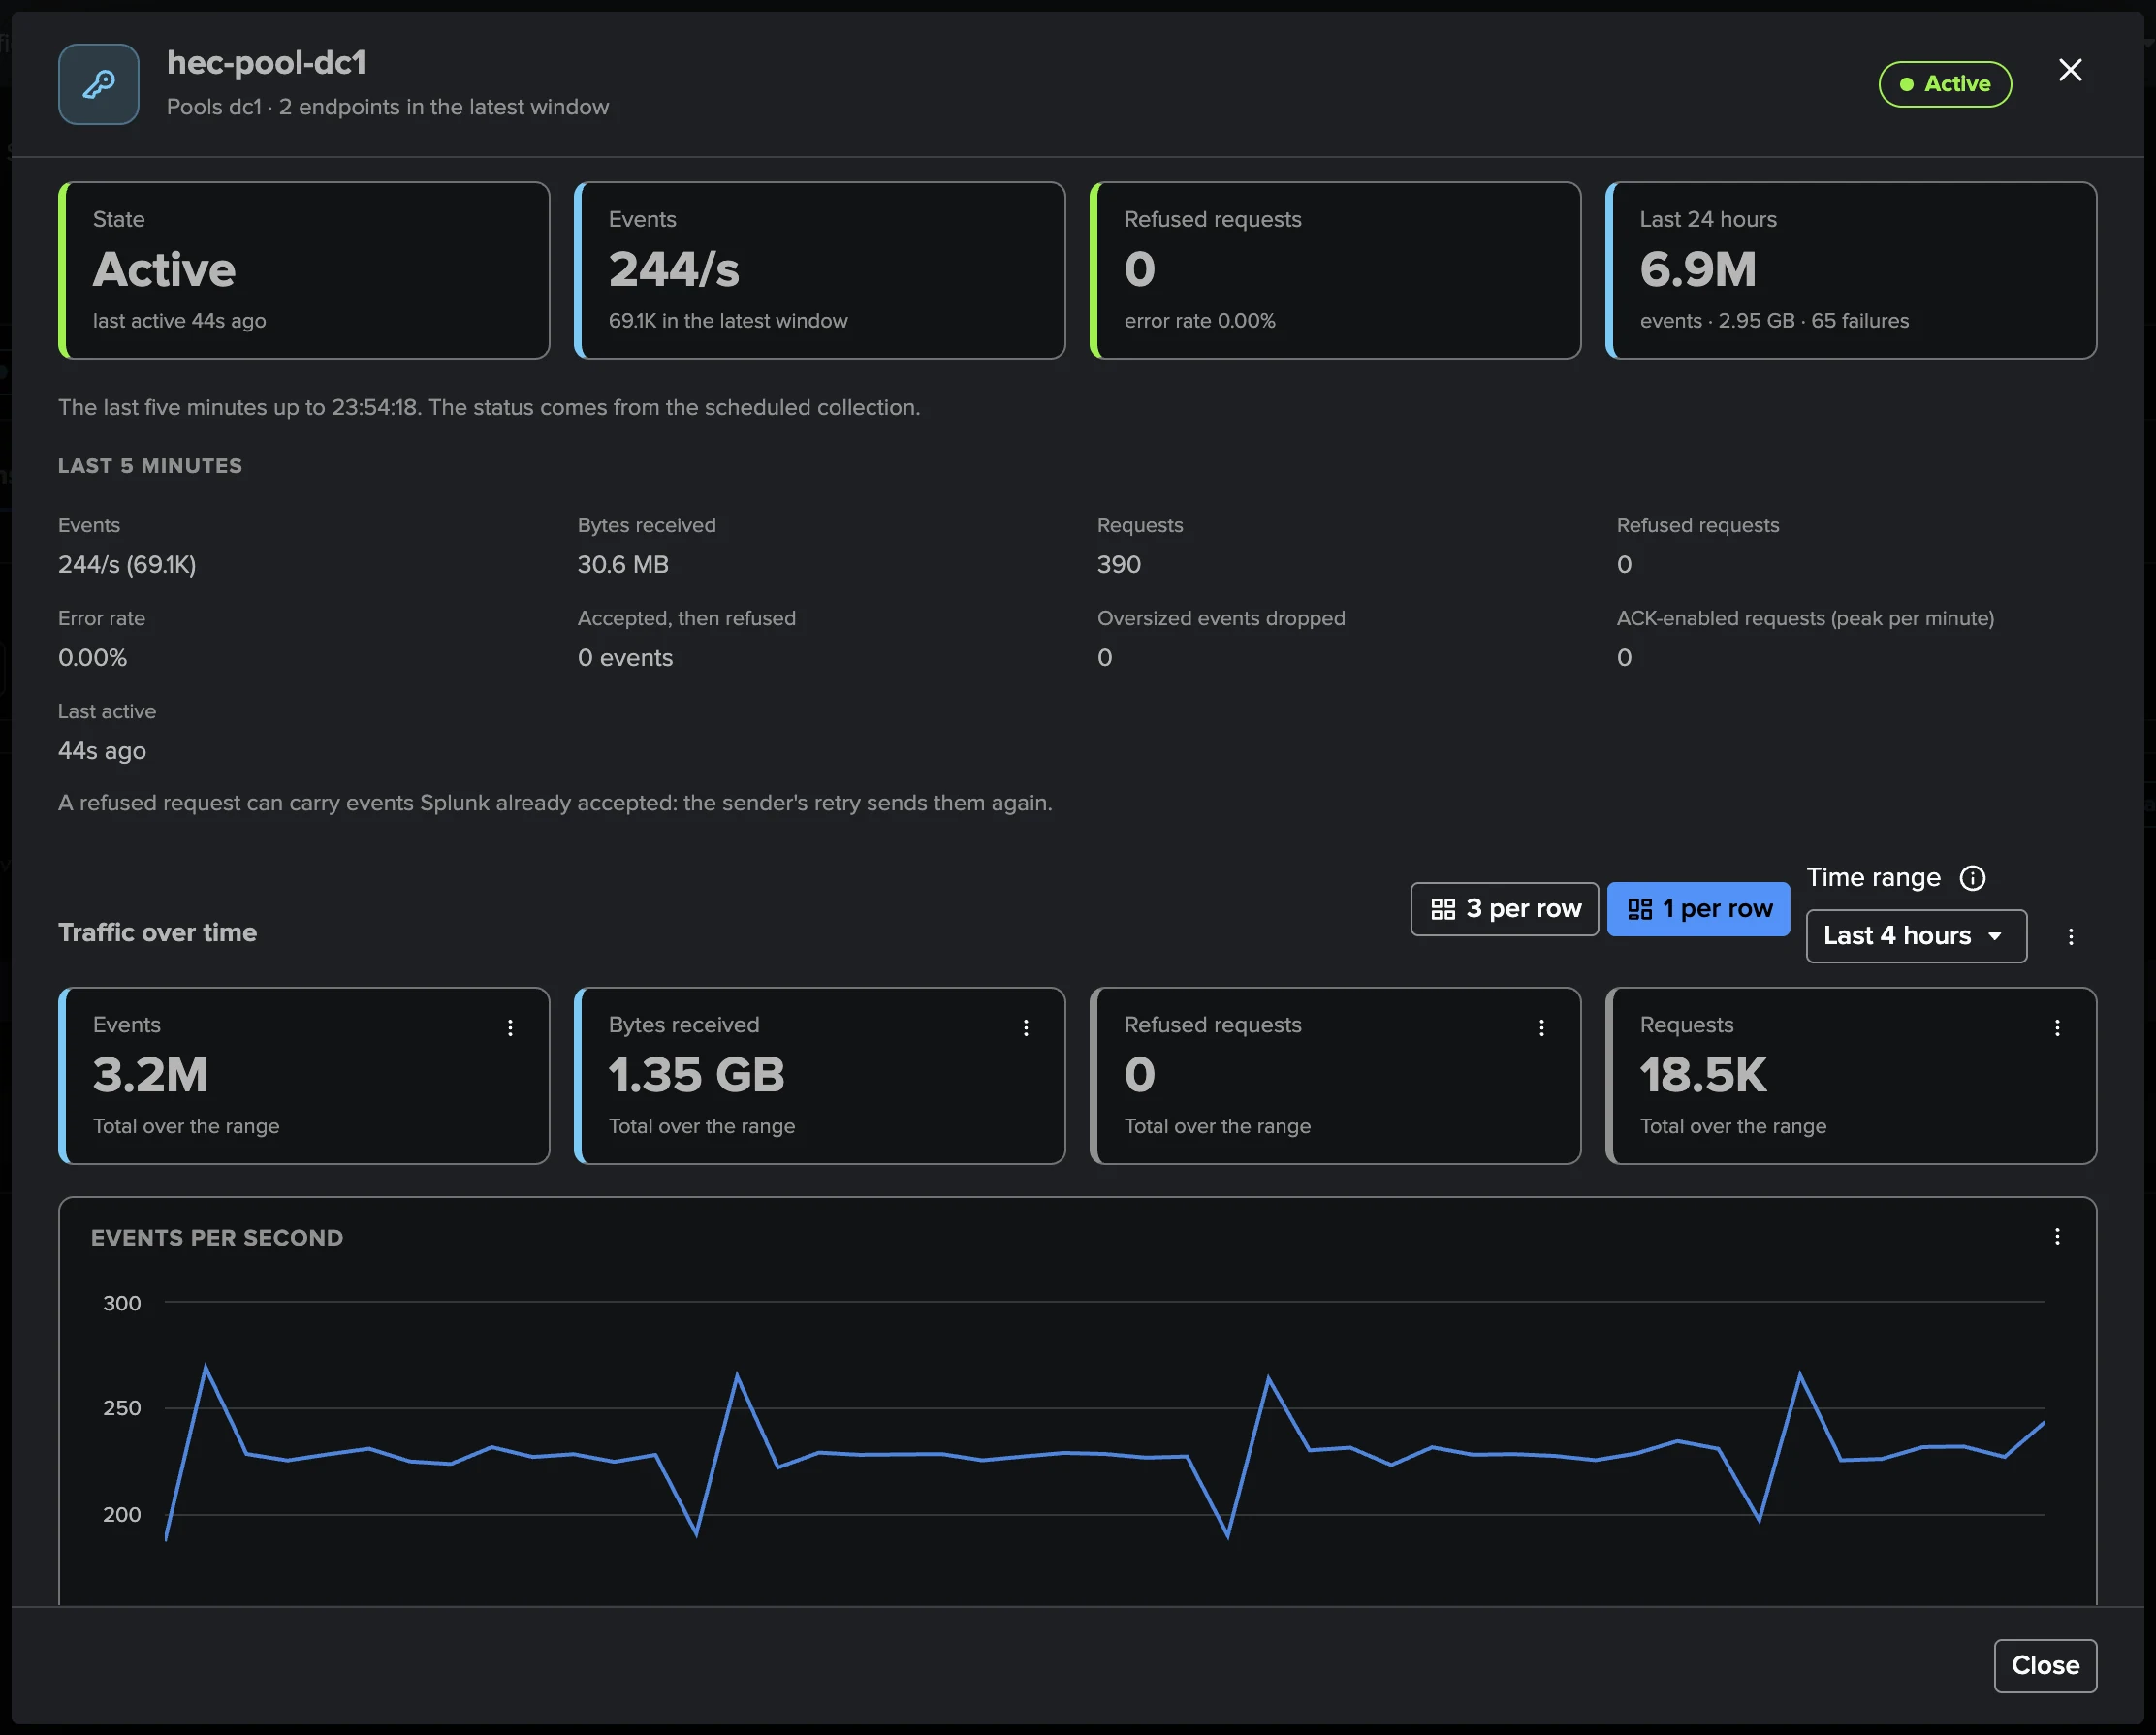This screenshot has height=1735, width=2156.
Task: Open the Last 4 hours dropdown
Action: [x=1915, y=936]
